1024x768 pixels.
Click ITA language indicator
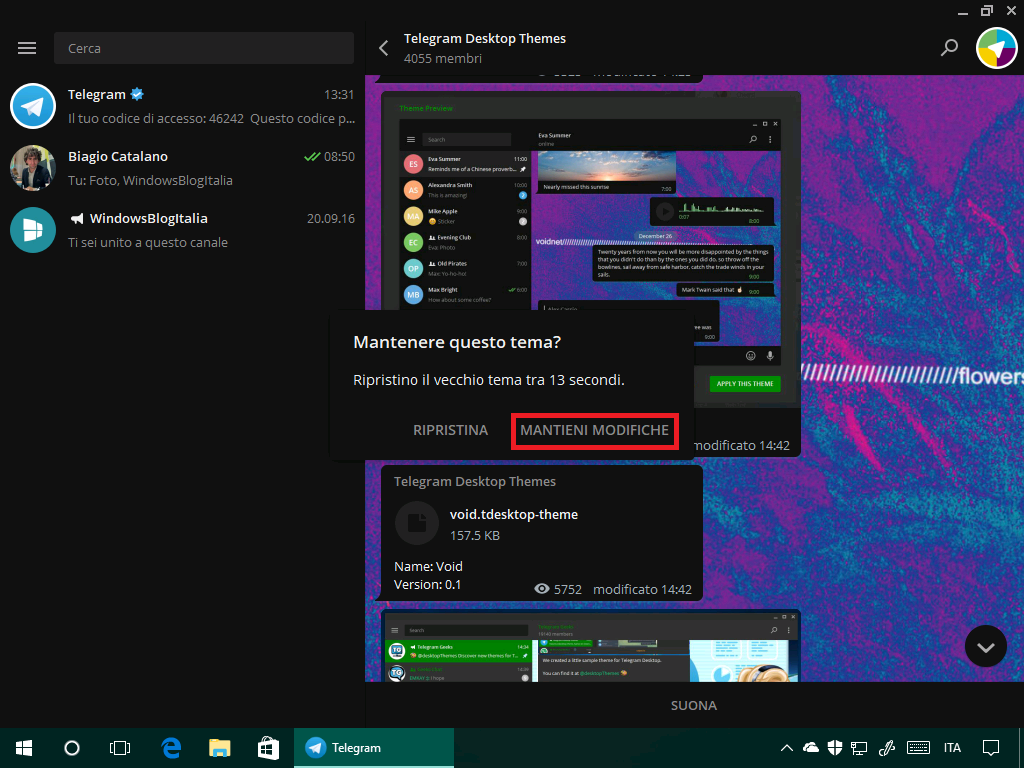pyautogui.click(x=952, y=748)
